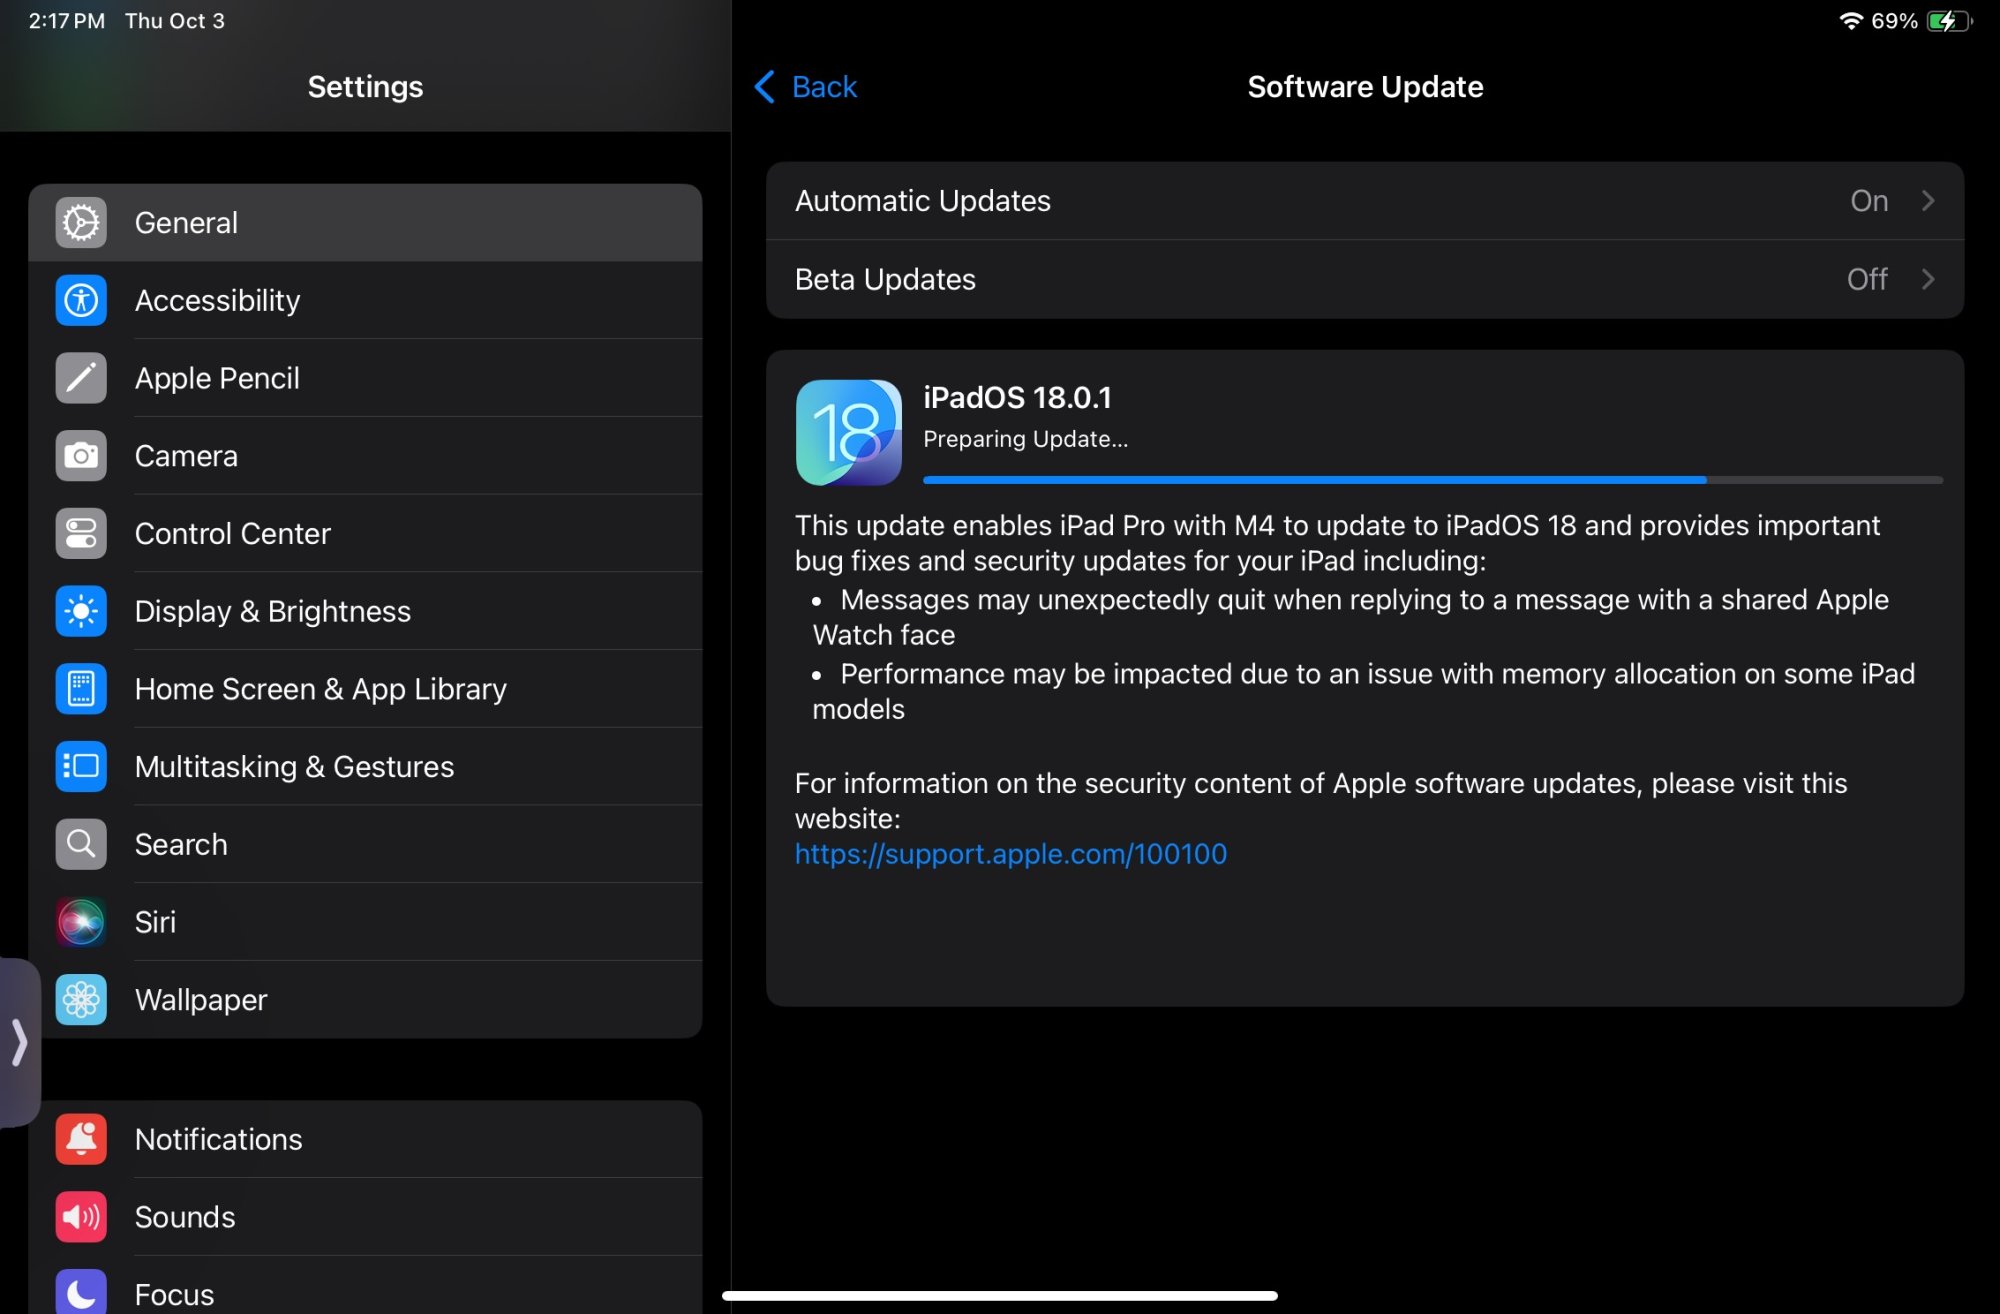Screen dimensions: 2000x1314
Task: Tap the Accessibility icon in sidebar
Action: click(81, 300)
